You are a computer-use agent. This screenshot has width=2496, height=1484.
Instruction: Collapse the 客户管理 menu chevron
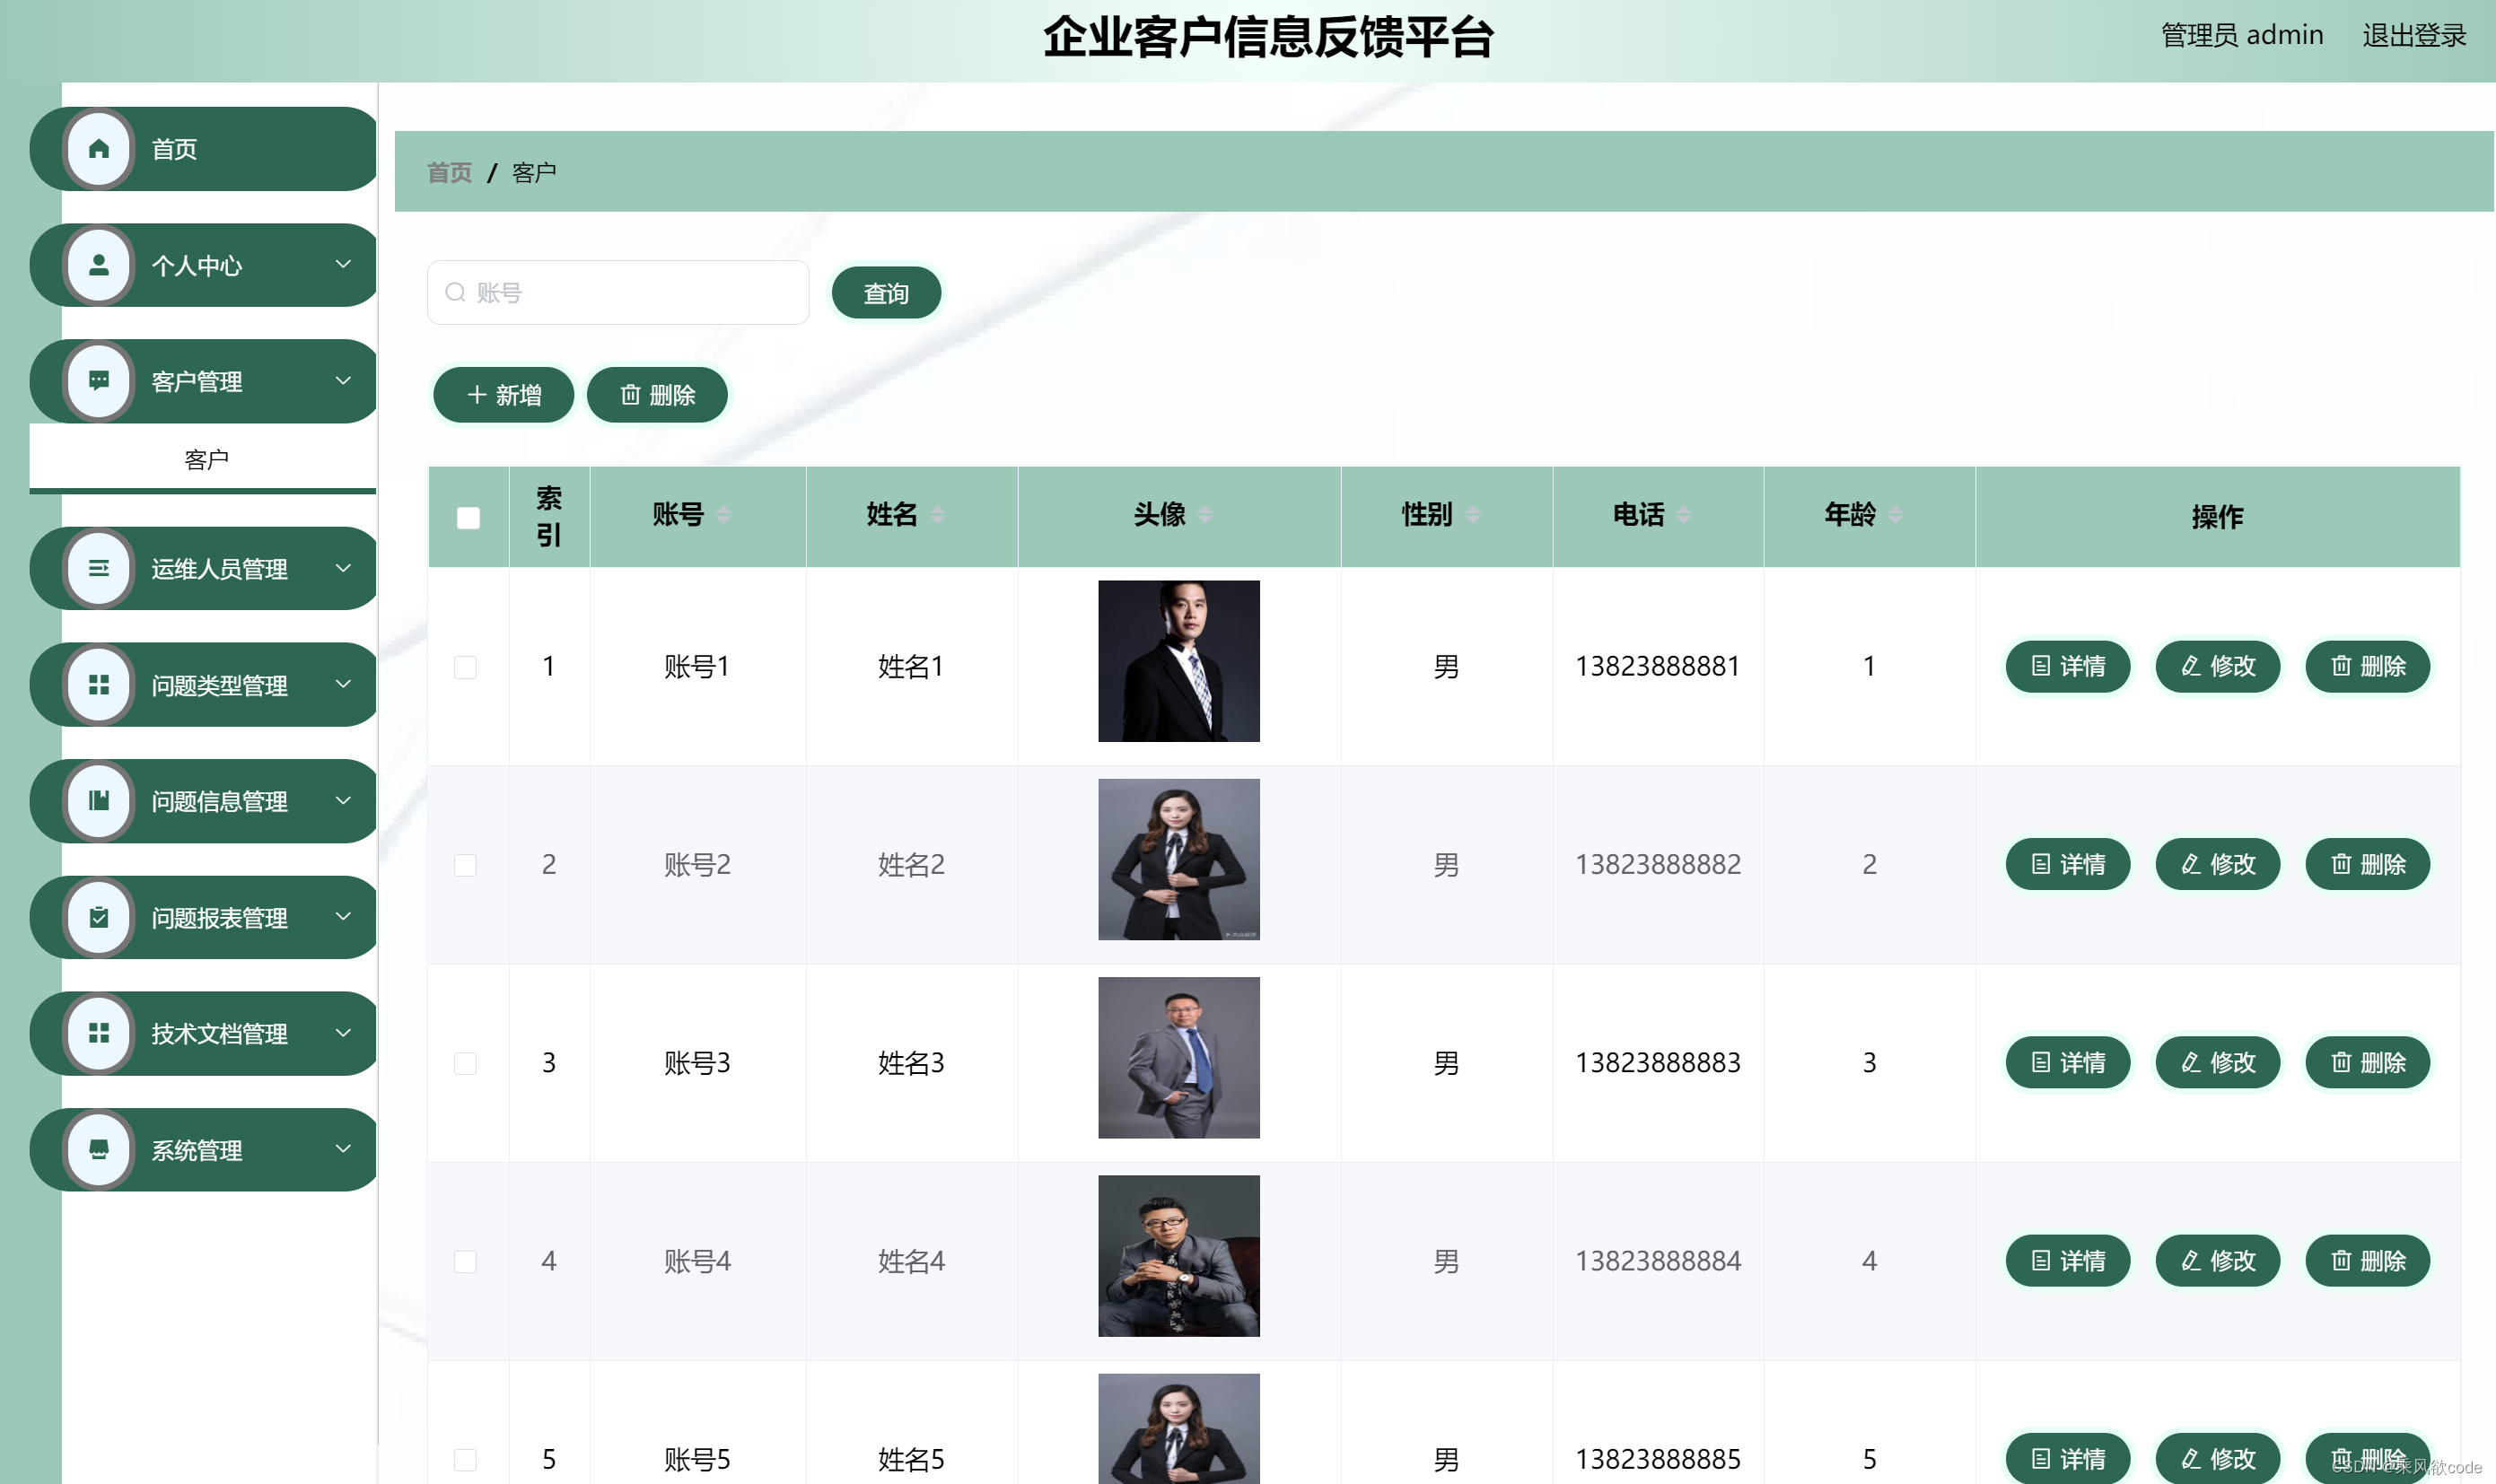pyautogui.click(x=343, y=381)
